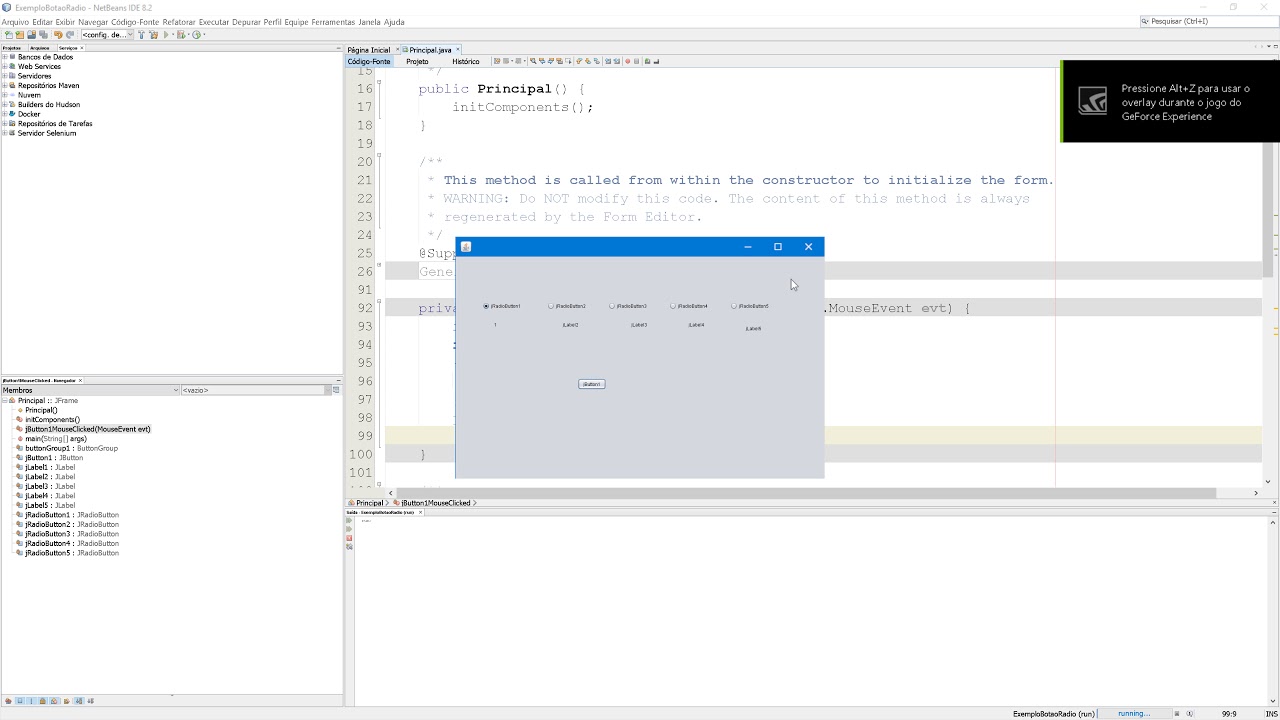
Task: Open the Arquivo menu
Action: 15,22
